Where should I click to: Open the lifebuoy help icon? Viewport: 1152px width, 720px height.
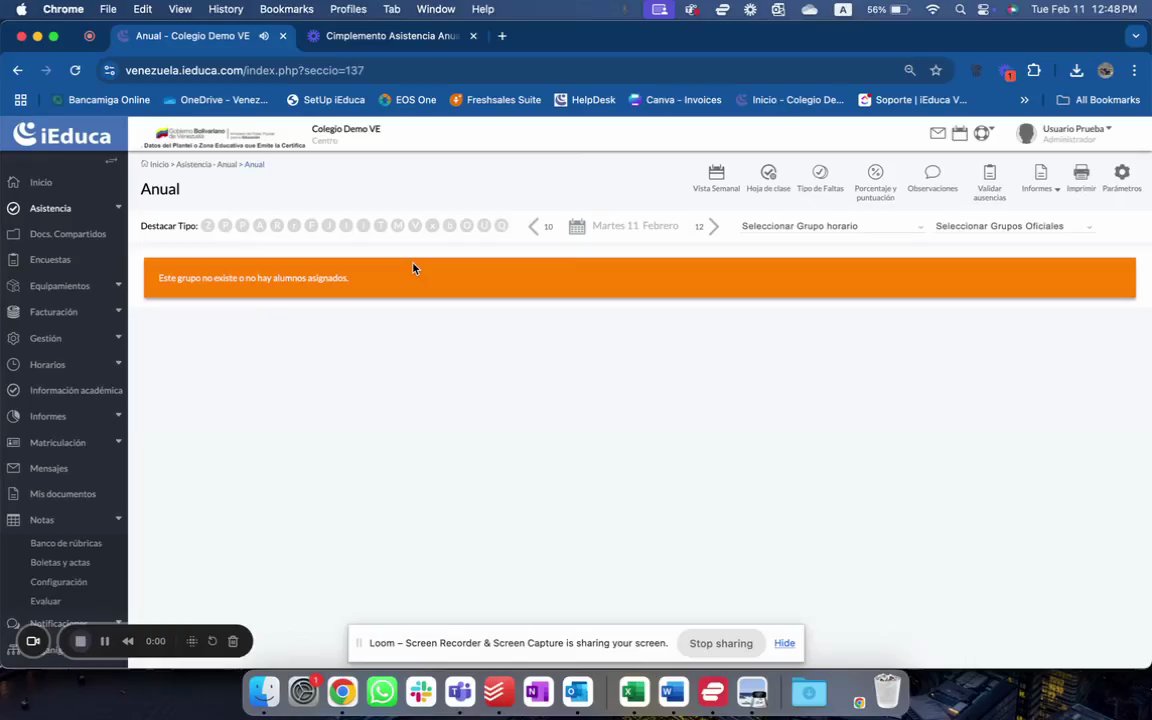(982, 133)
